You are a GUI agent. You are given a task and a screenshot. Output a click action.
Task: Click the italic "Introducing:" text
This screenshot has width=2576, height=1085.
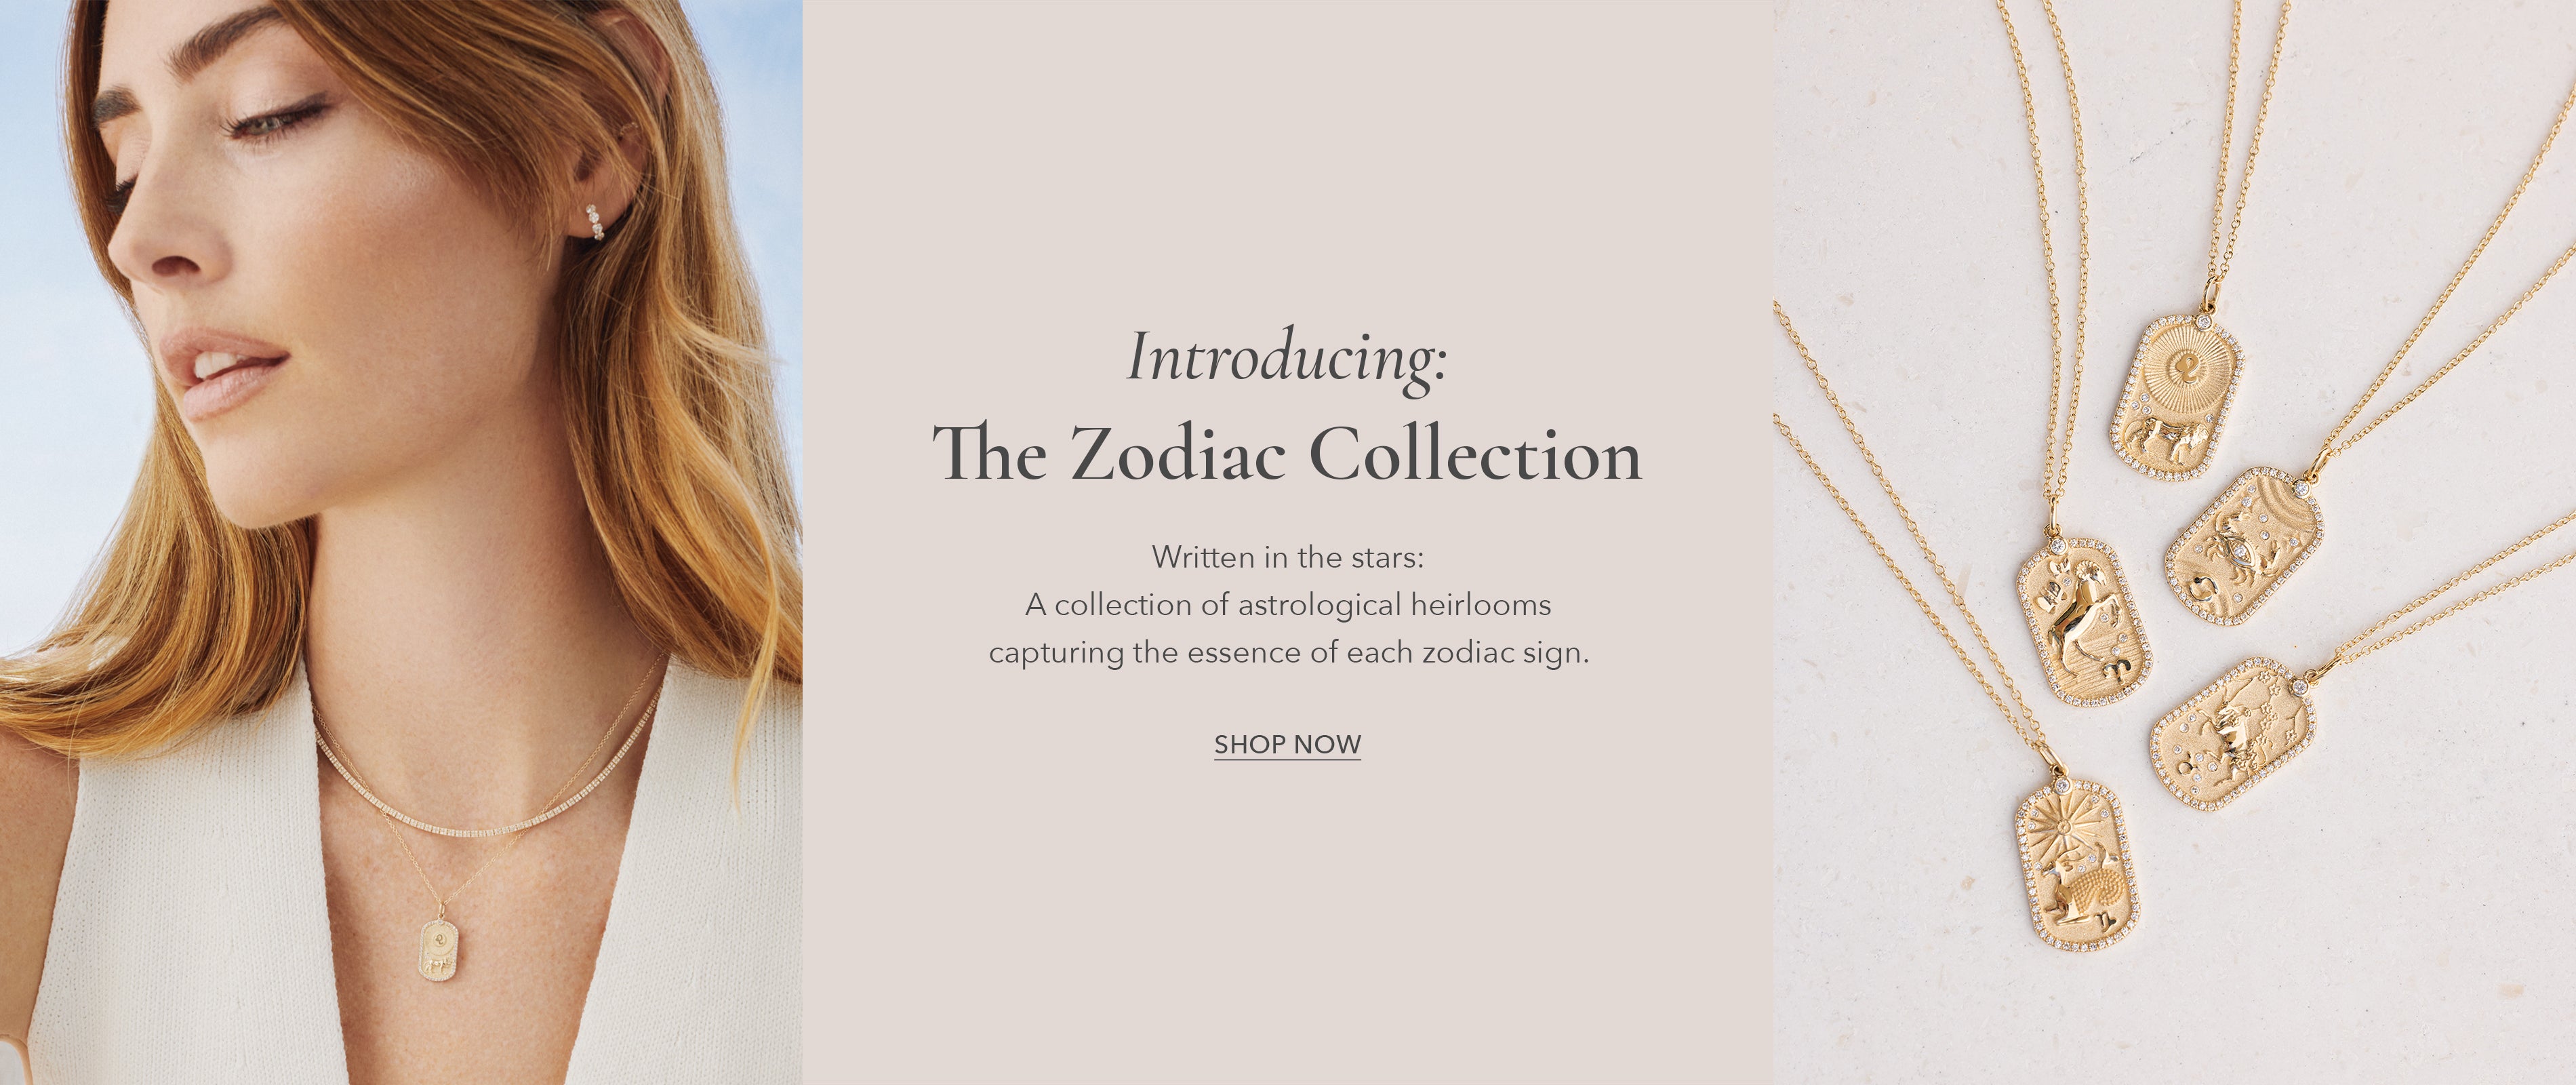point(1287,359)
